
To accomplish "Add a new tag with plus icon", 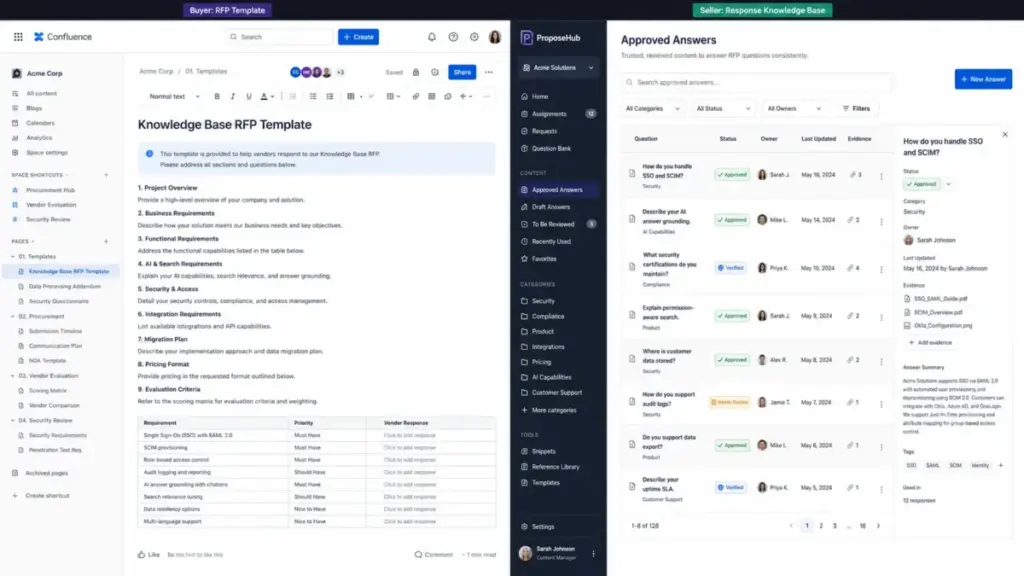I will [1000, 466].
